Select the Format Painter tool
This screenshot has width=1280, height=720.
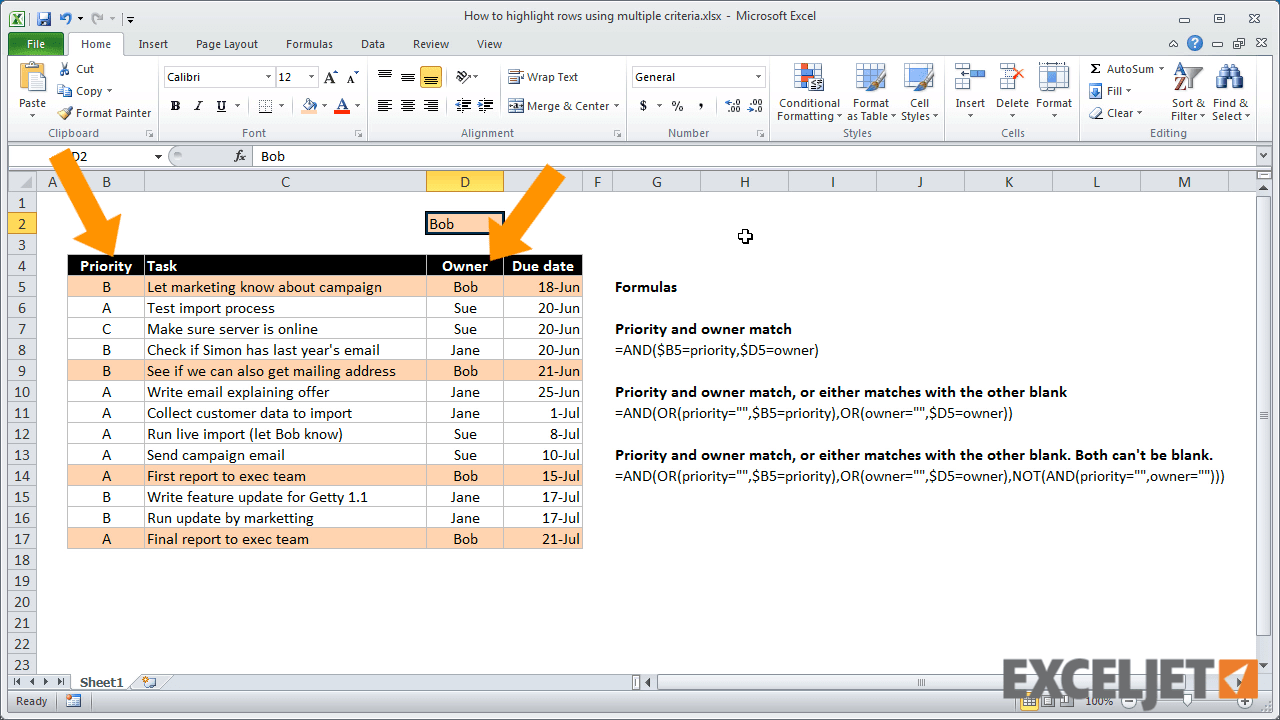[x=104, y=112]
